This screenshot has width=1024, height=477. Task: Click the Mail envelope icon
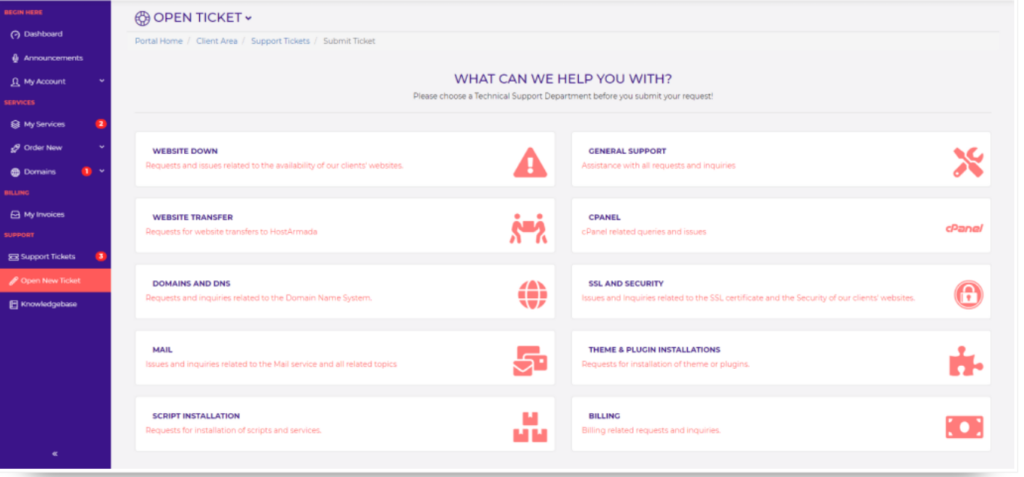coord(529,360)
